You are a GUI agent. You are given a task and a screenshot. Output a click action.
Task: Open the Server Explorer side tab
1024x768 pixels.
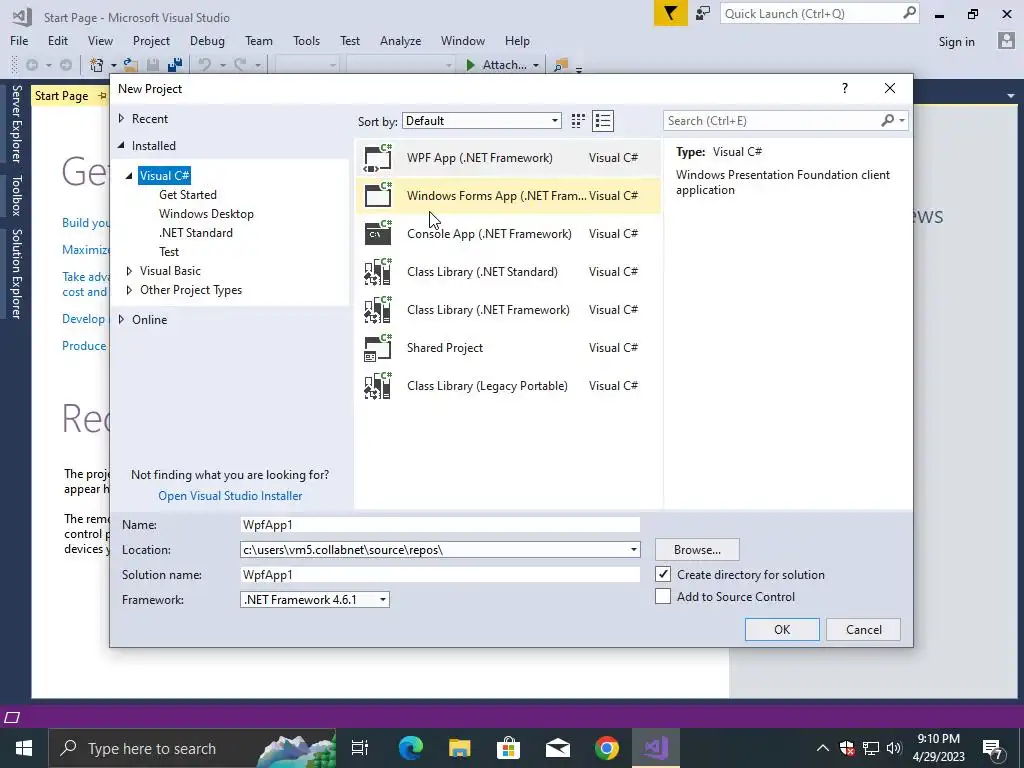(x=16, y=123)
